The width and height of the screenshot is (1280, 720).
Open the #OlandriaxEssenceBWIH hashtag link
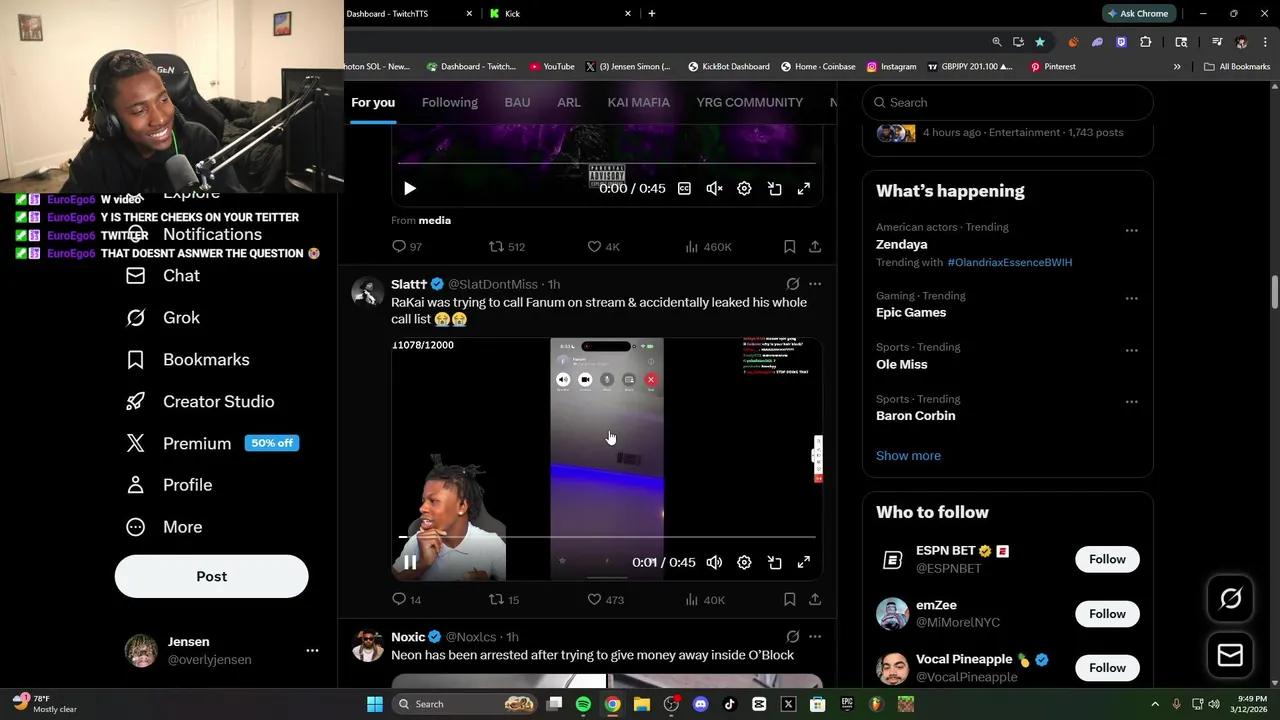1009,262
